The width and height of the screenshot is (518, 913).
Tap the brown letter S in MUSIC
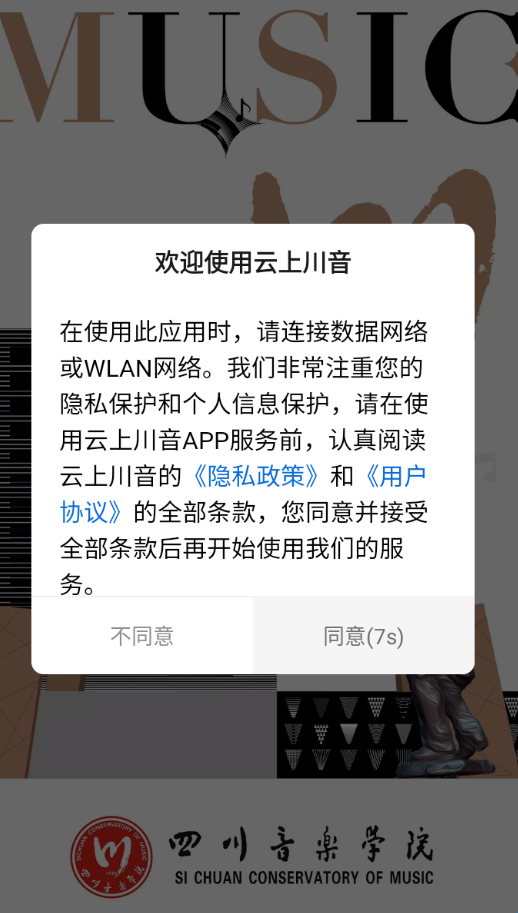click(297, 65)
